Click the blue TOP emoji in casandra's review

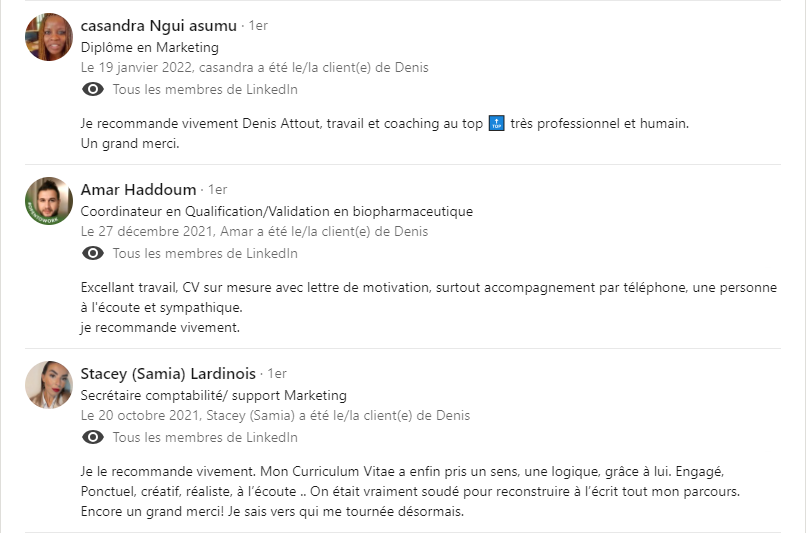[x=496, y=123]
